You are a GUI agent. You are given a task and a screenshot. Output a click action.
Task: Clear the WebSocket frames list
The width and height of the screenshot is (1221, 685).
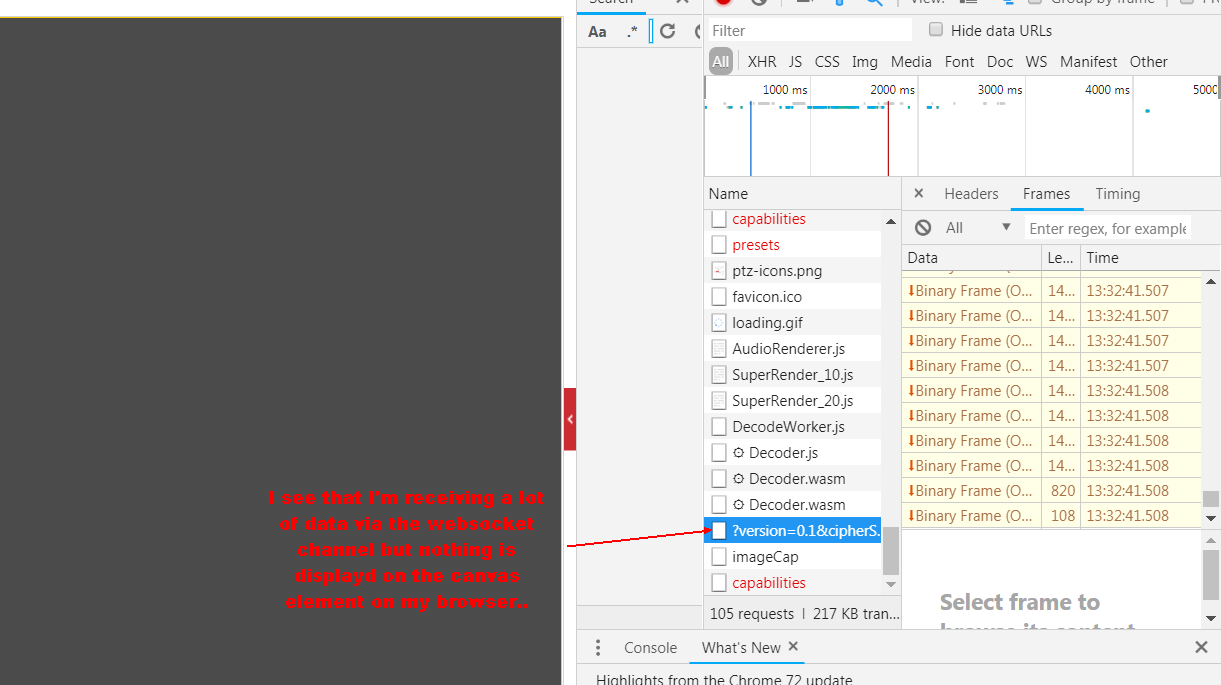[x=923, y=228]
